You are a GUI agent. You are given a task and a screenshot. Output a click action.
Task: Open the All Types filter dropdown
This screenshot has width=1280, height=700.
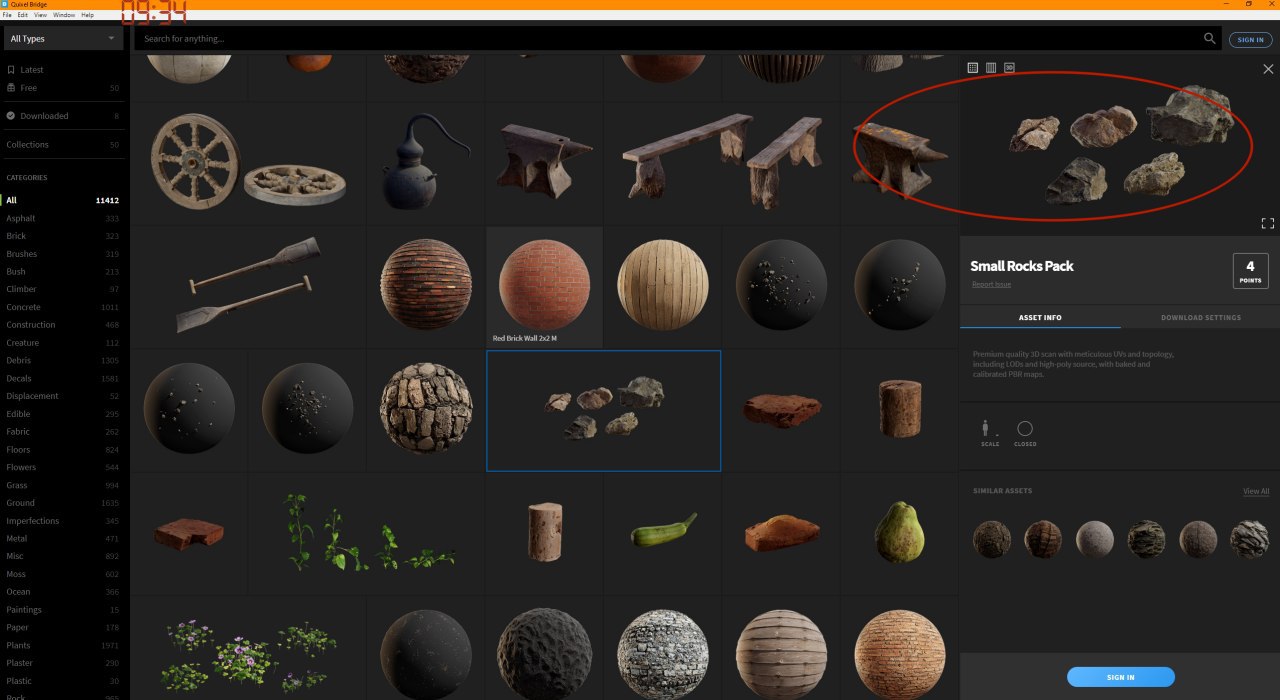(x=63, y=38)
